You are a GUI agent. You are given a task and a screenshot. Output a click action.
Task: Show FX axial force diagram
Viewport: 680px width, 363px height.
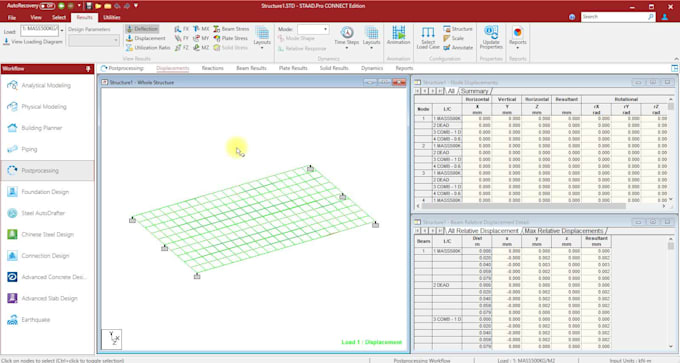click(x=182, y=29)
